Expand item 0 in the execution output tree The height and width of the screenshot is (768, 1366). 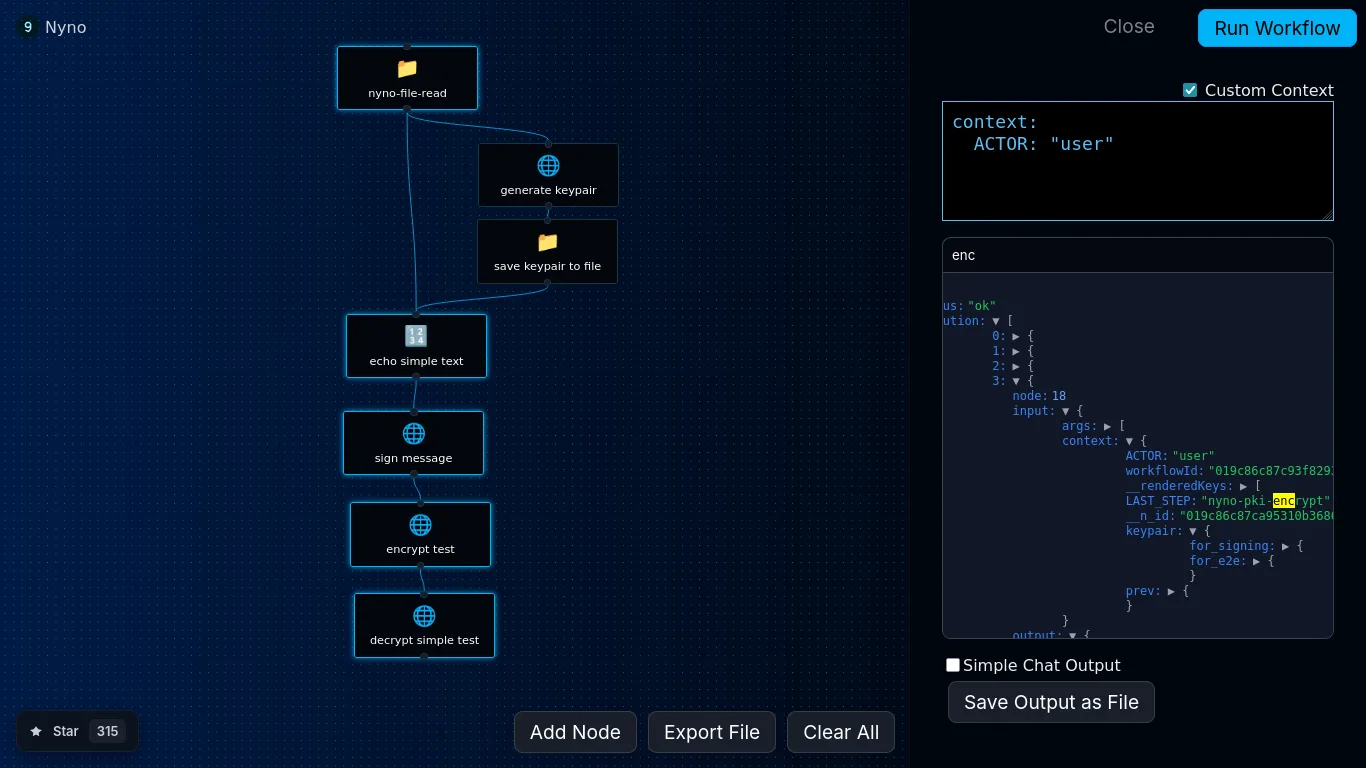point(1017,336)
